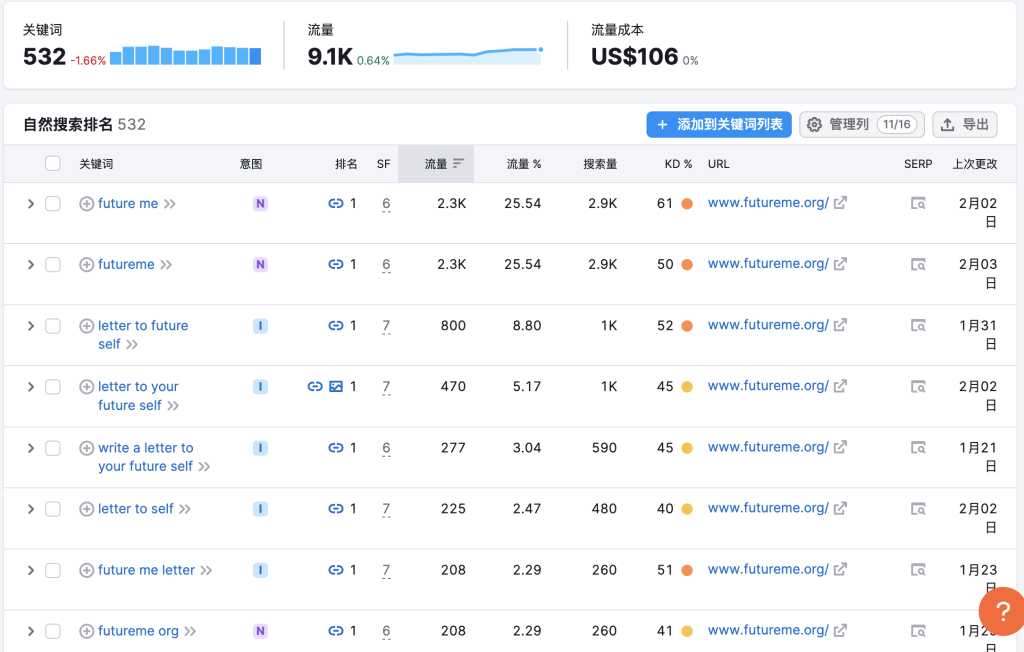Viewport: 1024px width, 652px height.
Task: Check the futureme org row checkbox
Action: coord(53,631)
